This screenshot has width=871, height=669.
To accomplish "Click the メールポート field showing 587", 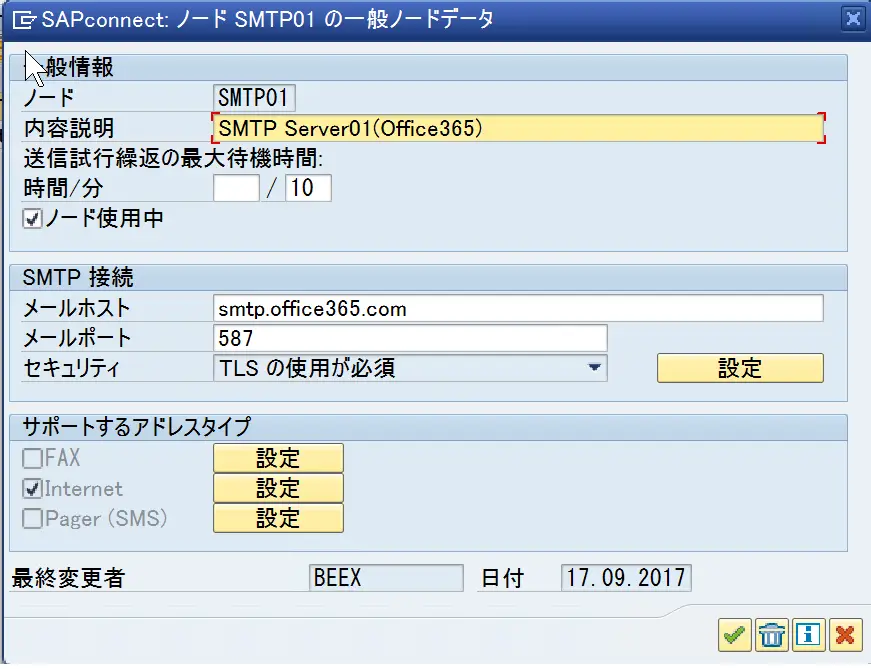I will pos(410,338).
